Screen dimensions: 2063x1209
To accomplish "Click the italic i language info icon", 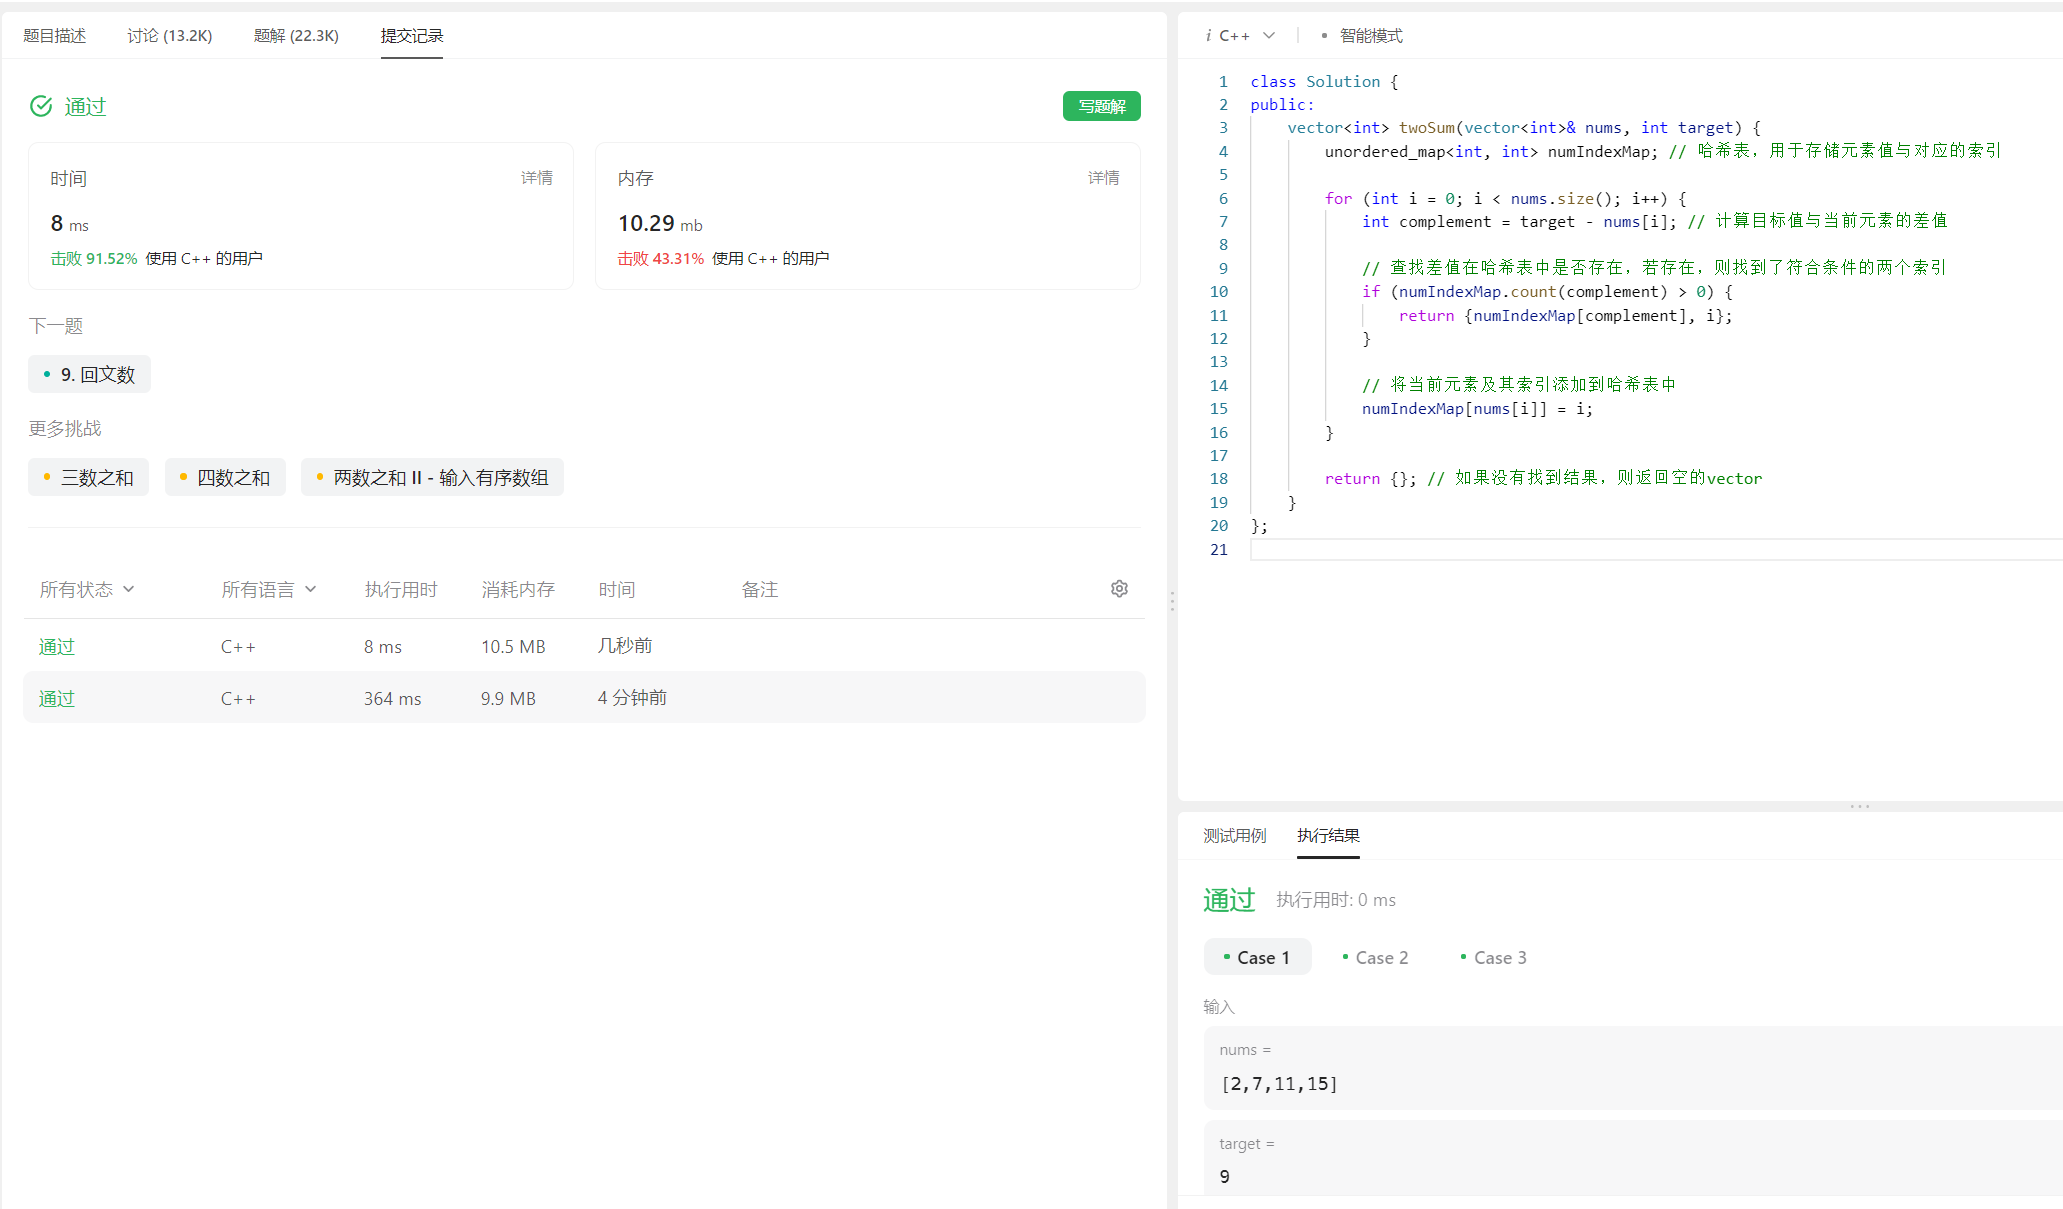I will point(1208,36).
